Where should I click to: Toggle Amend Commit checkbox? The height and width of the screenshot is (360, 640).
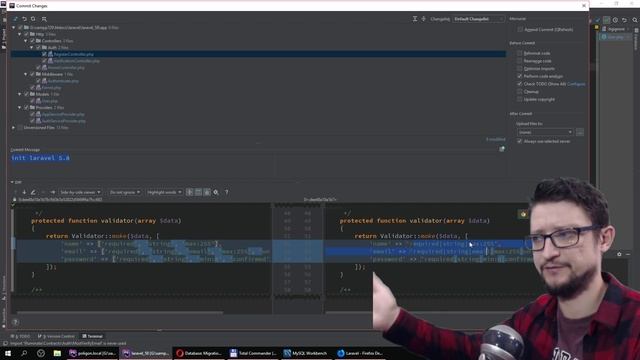520,29
